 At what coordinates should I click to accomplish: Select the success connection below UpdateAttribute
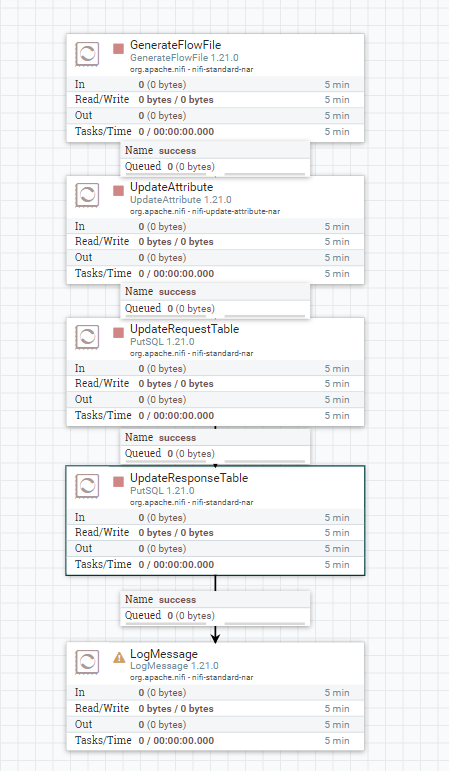click(x=215, y=300)
